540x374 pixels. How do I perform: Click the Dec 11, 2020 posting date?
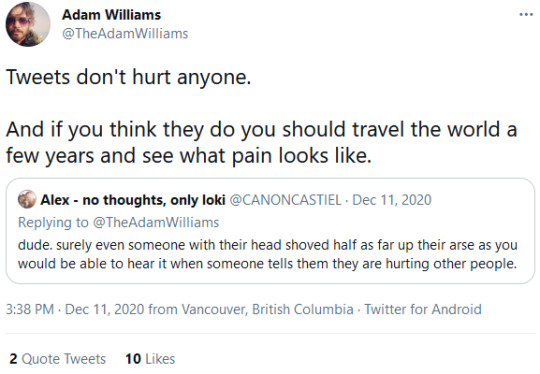click(104, 309)
